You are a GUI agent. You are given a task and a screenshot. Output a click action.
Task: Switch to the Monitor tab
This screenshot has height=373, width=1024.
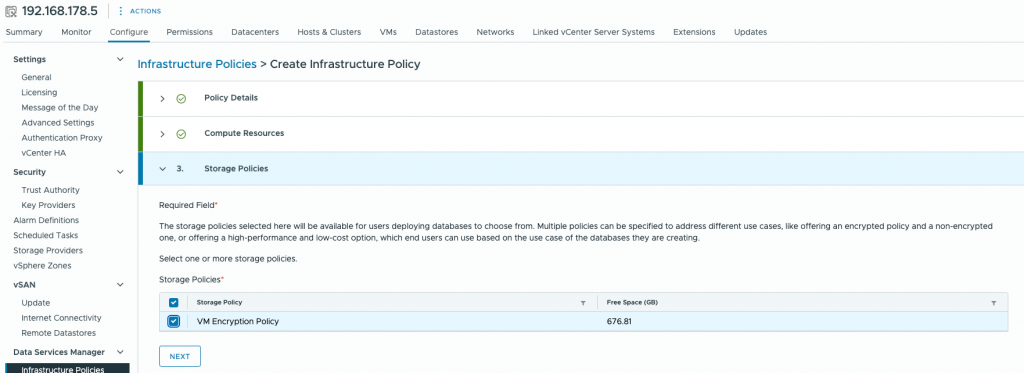pyautogui.click(x=76, y=32)
